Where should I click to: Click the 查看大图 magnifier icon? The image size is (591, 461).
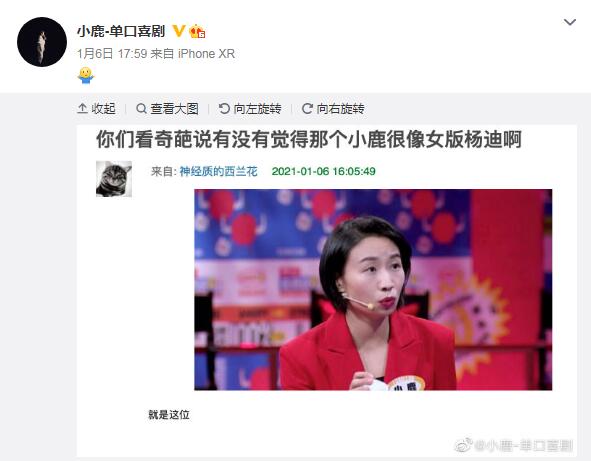pyautogui.click(x=141, y=109)
